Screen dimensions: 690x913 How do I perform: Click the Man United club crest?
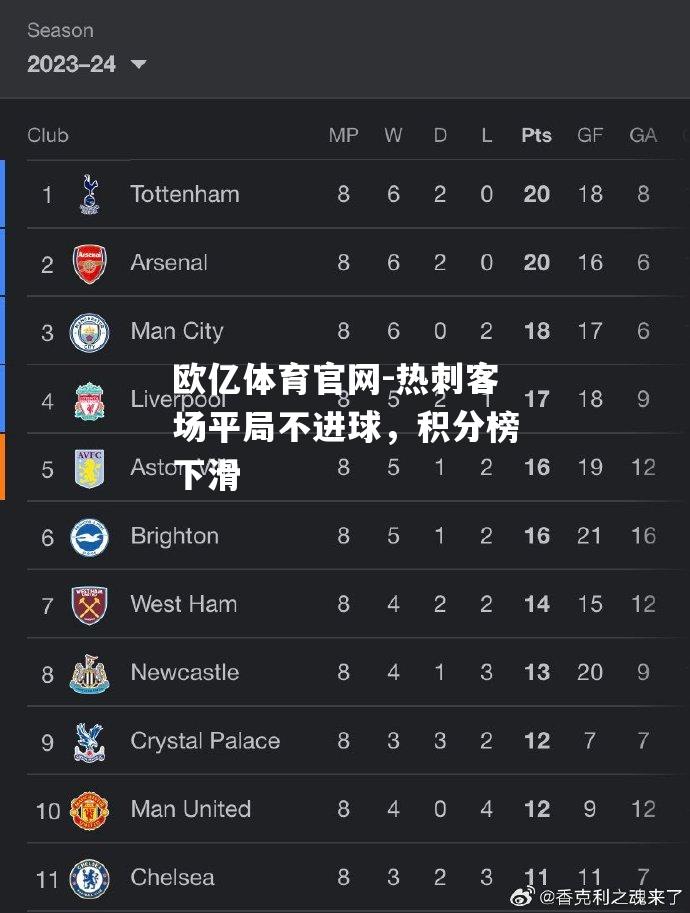89,809
